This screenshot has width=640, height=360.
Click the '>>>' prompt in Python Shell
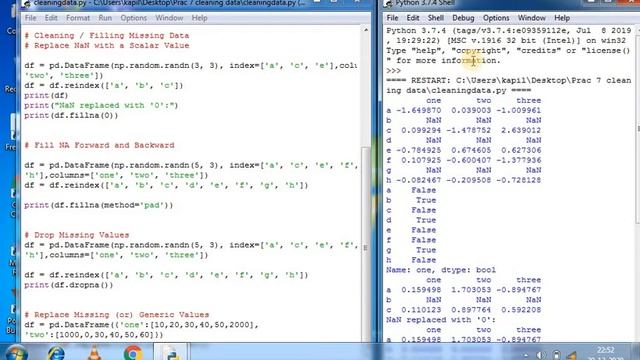point(393,70)
